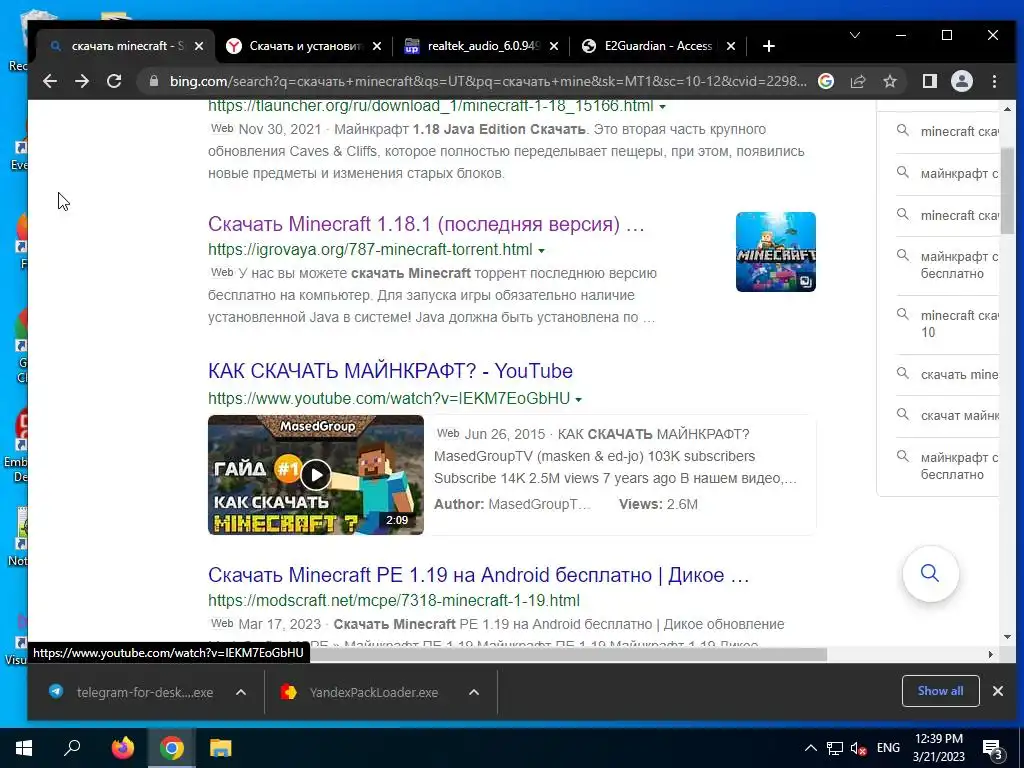1024x768 pixels.
Task: Open the taskbar search
Action: 72,748
